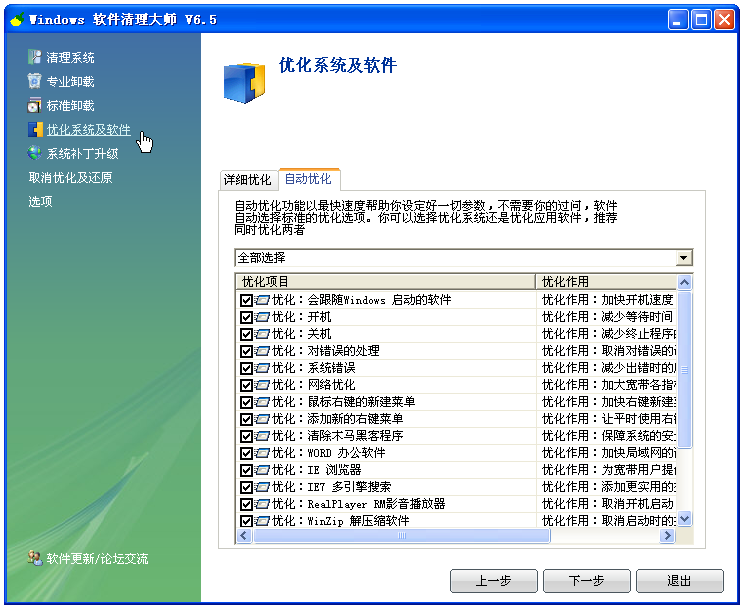Click the scroll-right arrow of the list
The width and height of the screenshot is (743, 606).
668,535
